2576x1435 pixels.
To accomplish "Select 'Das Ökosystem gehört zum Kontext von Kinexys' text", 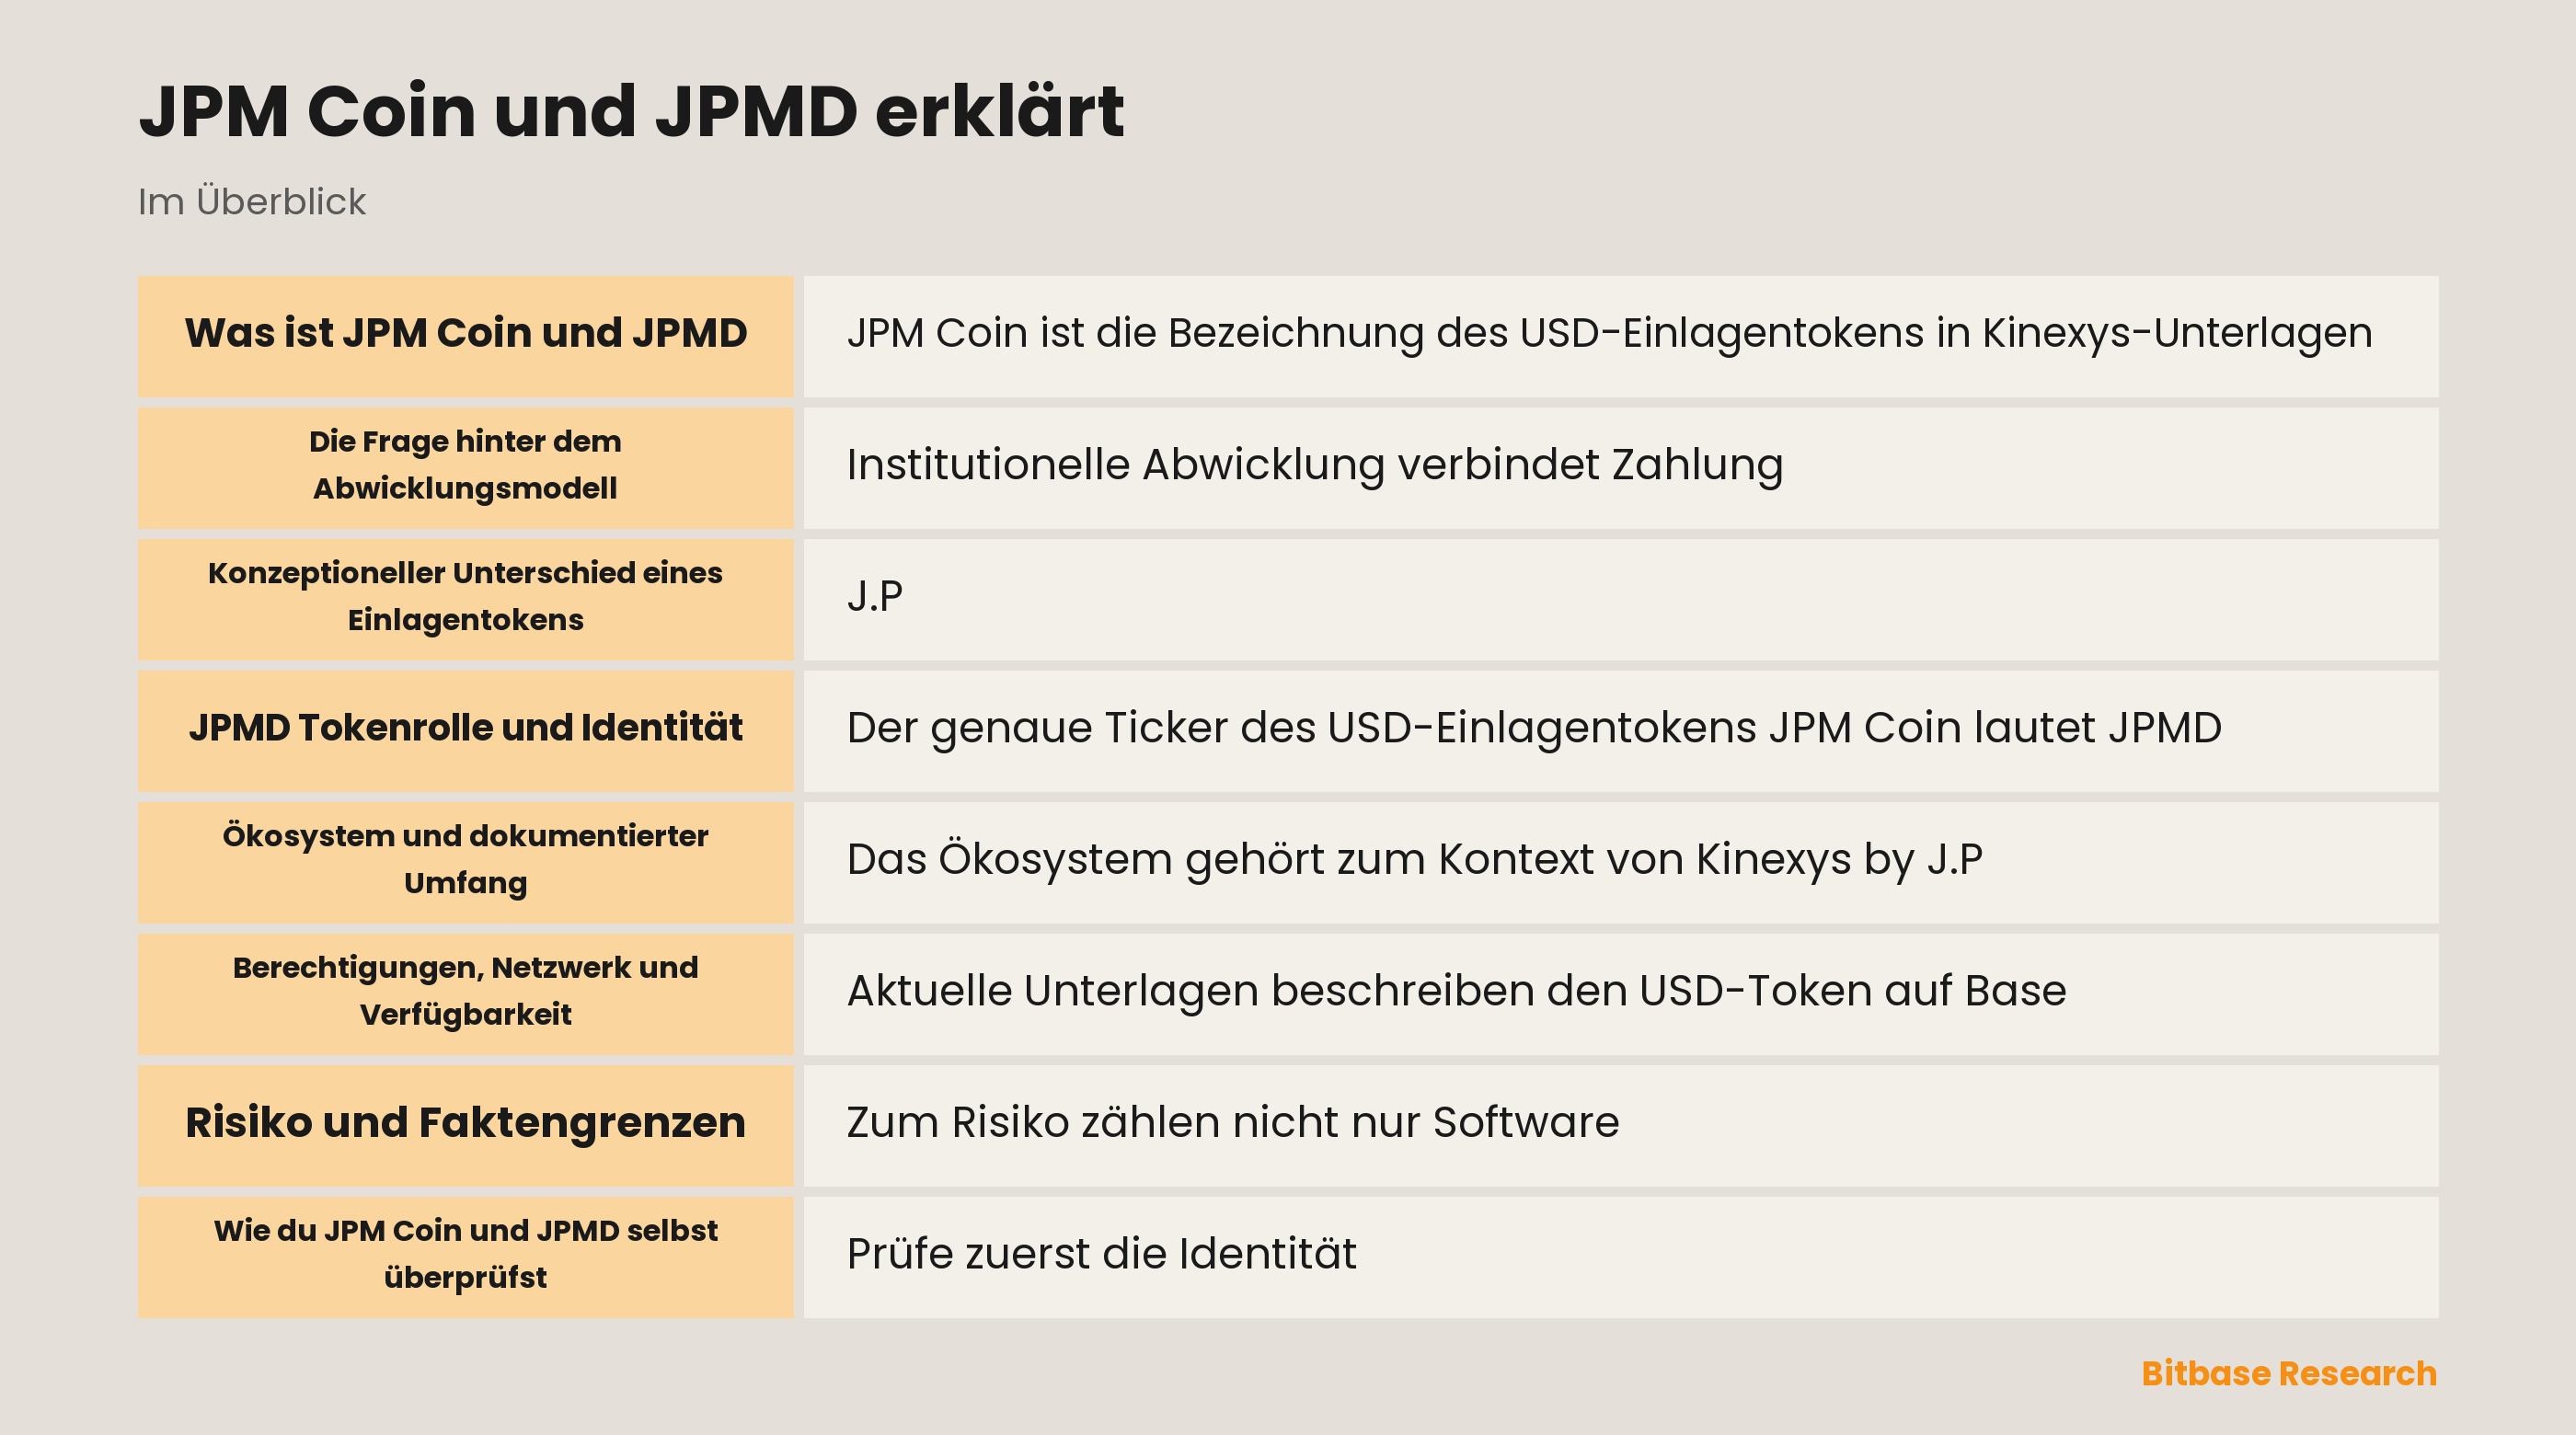I will (1349, 860).
